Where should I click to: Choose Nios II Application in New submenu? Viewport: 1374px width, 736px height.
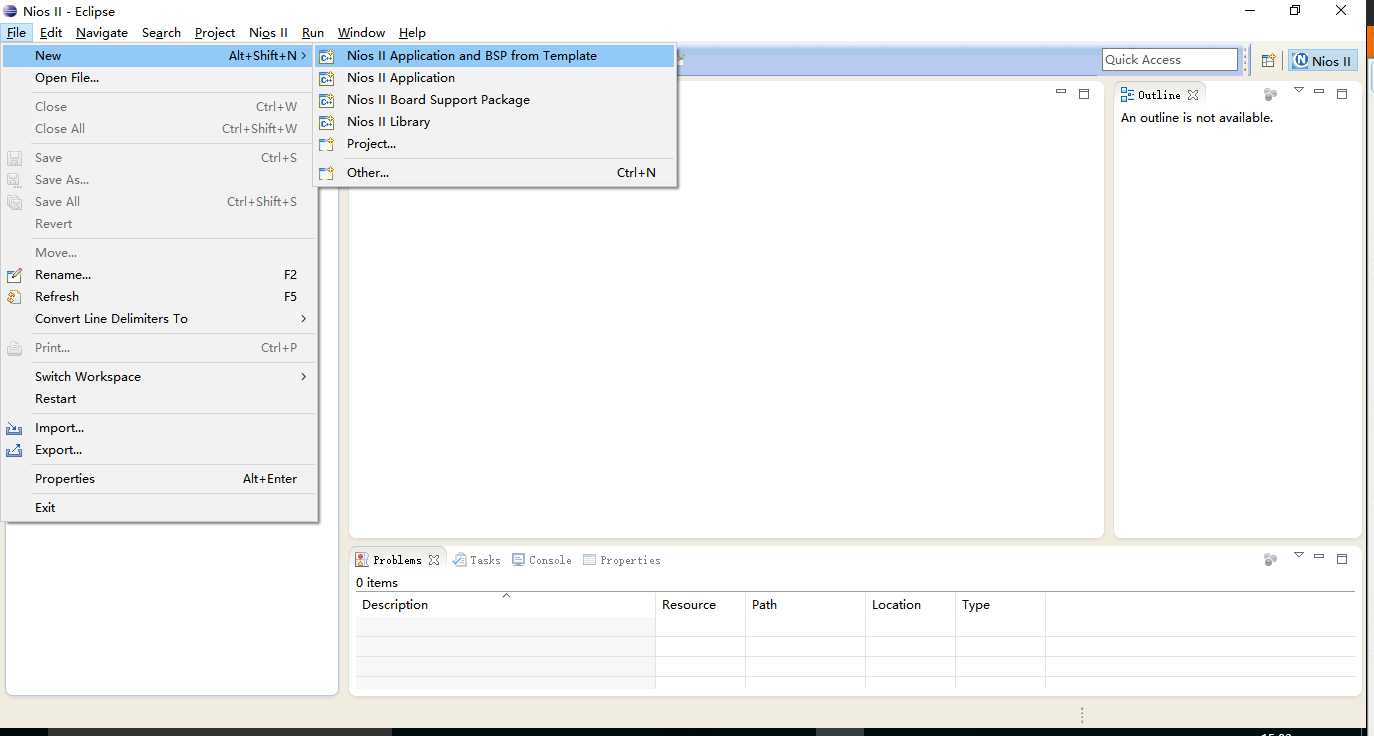tap(495, 78)
